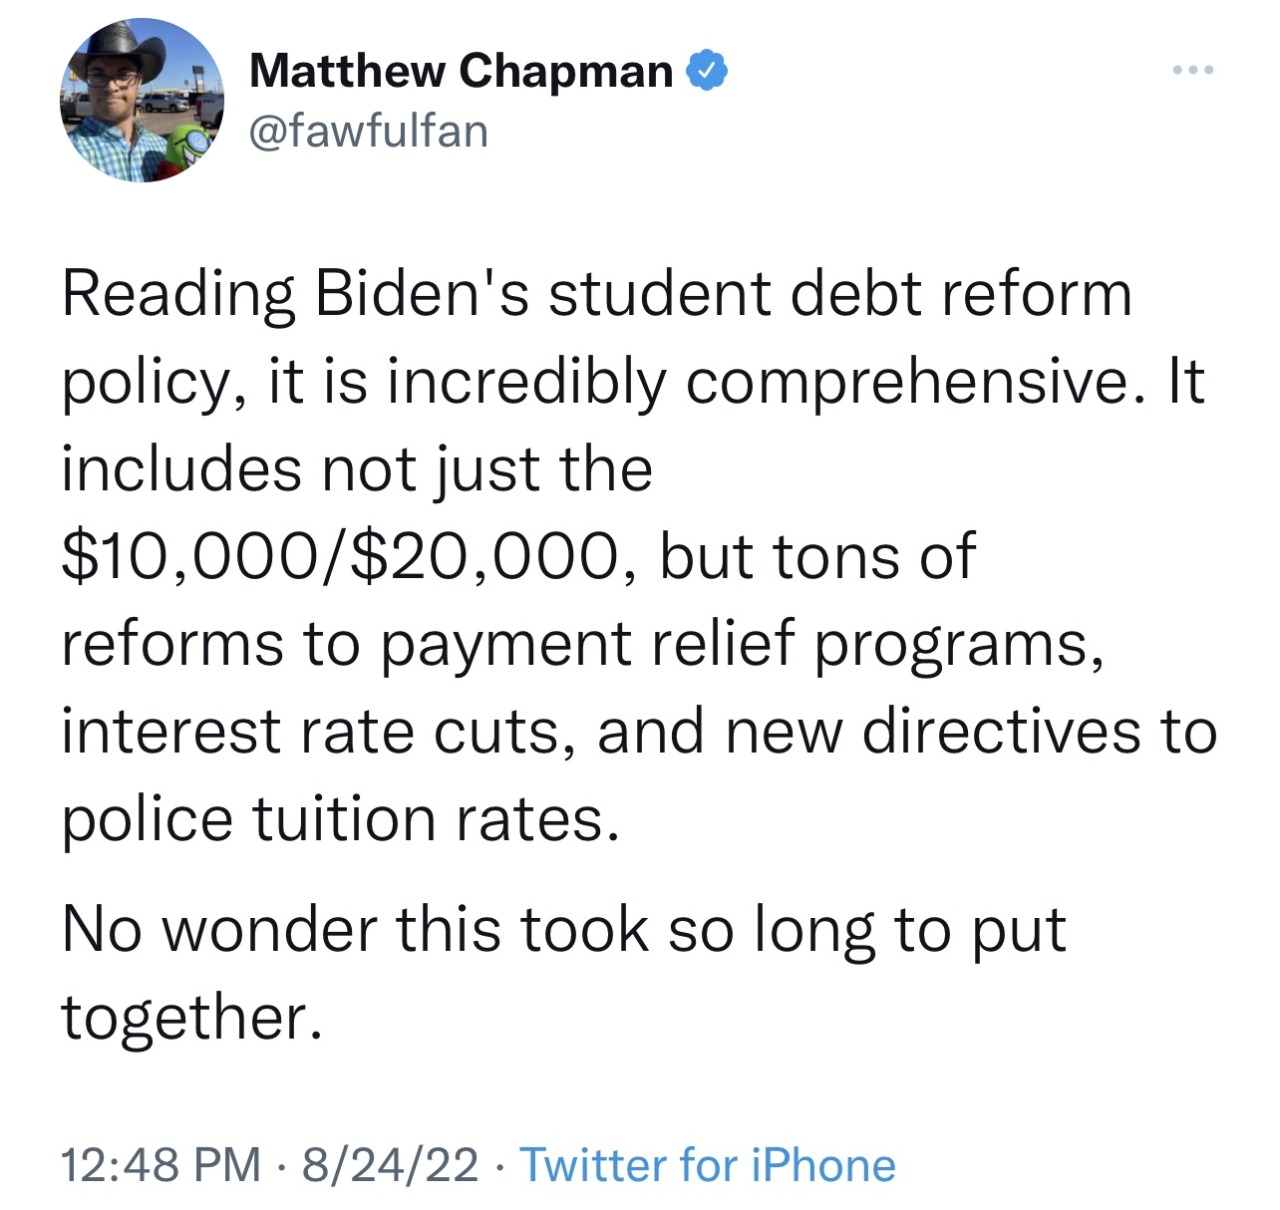Click the Twitter for iPhone source link
Viewport: 1280px width, 1210px height.
click(x=707, y=1165)
